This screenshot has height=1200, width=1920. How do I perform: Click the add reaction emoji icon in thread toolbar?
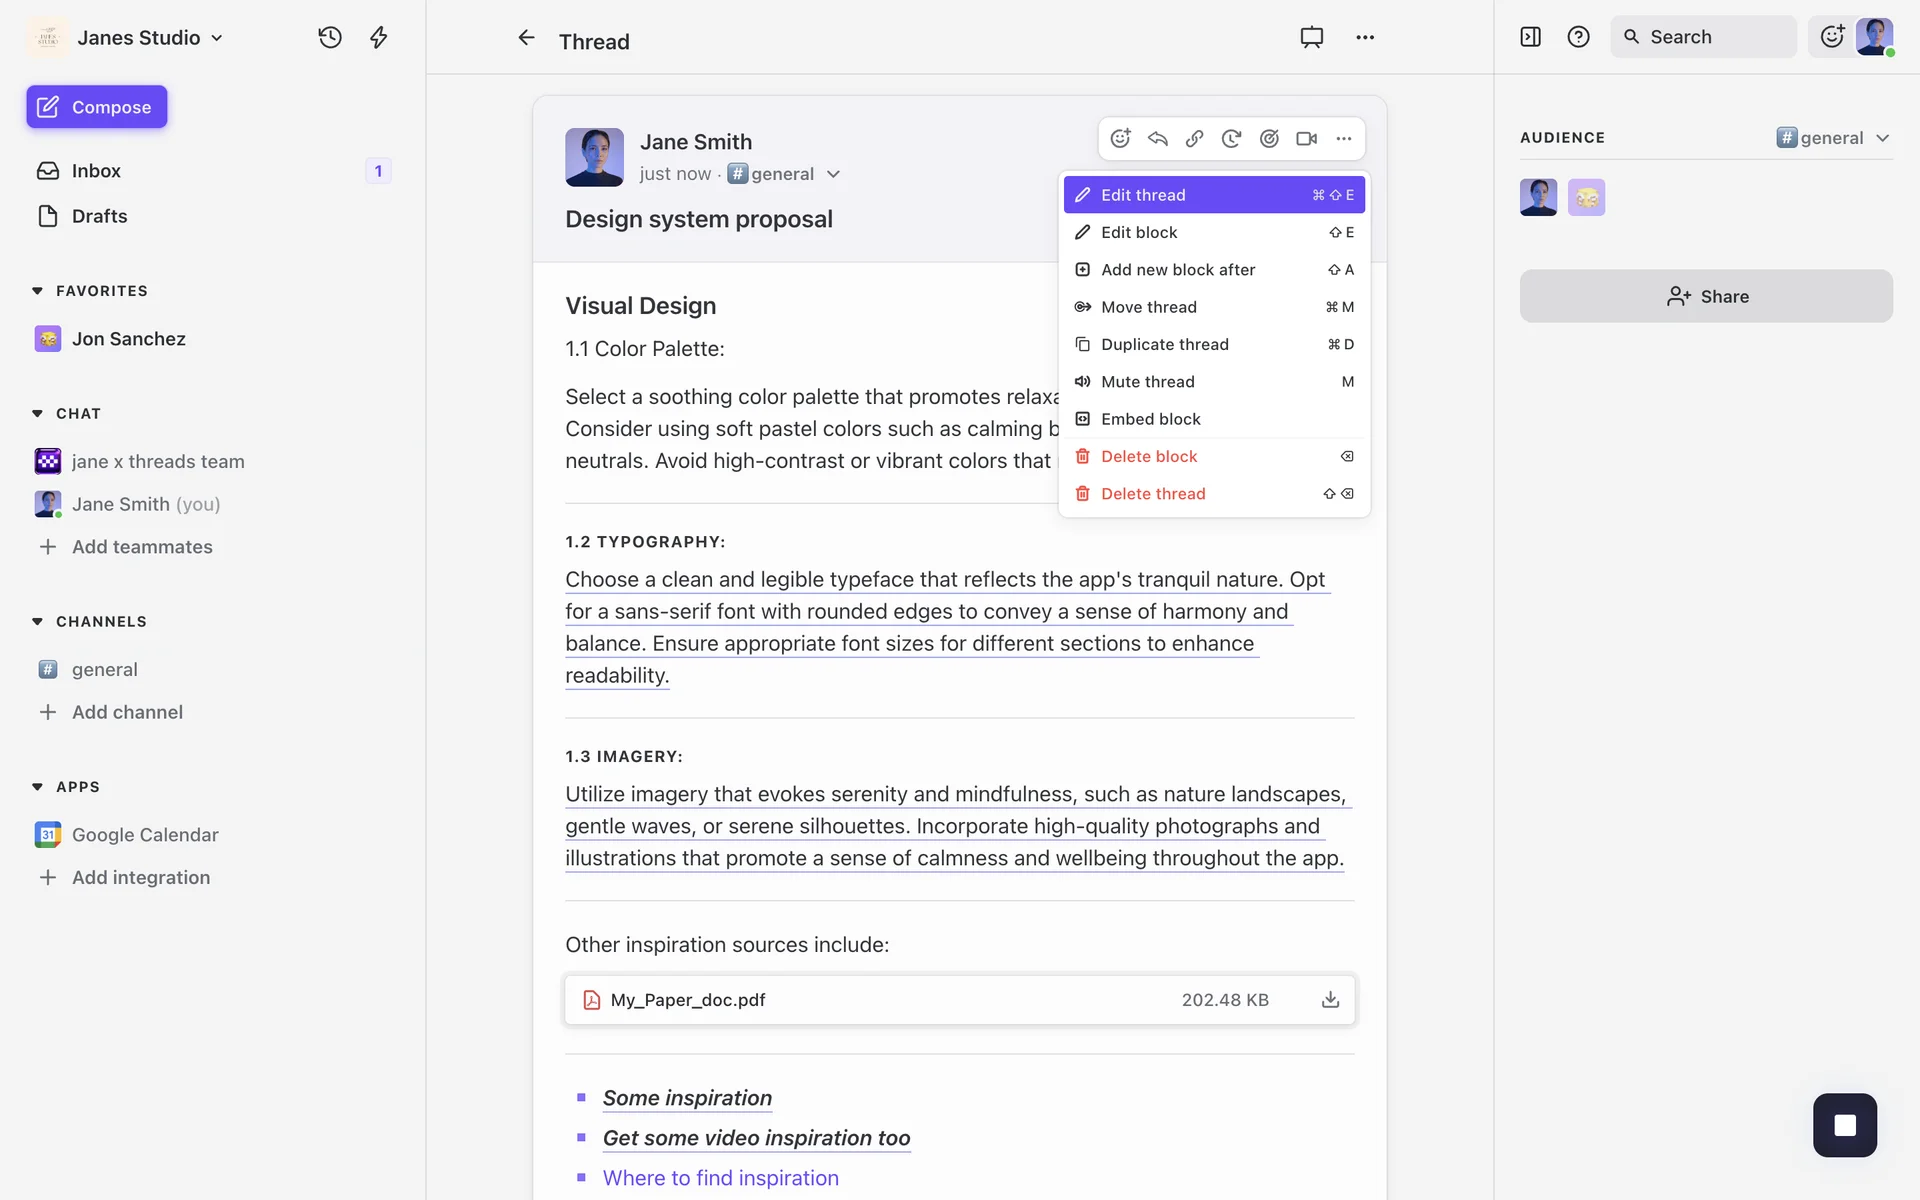pos(1120,139)
